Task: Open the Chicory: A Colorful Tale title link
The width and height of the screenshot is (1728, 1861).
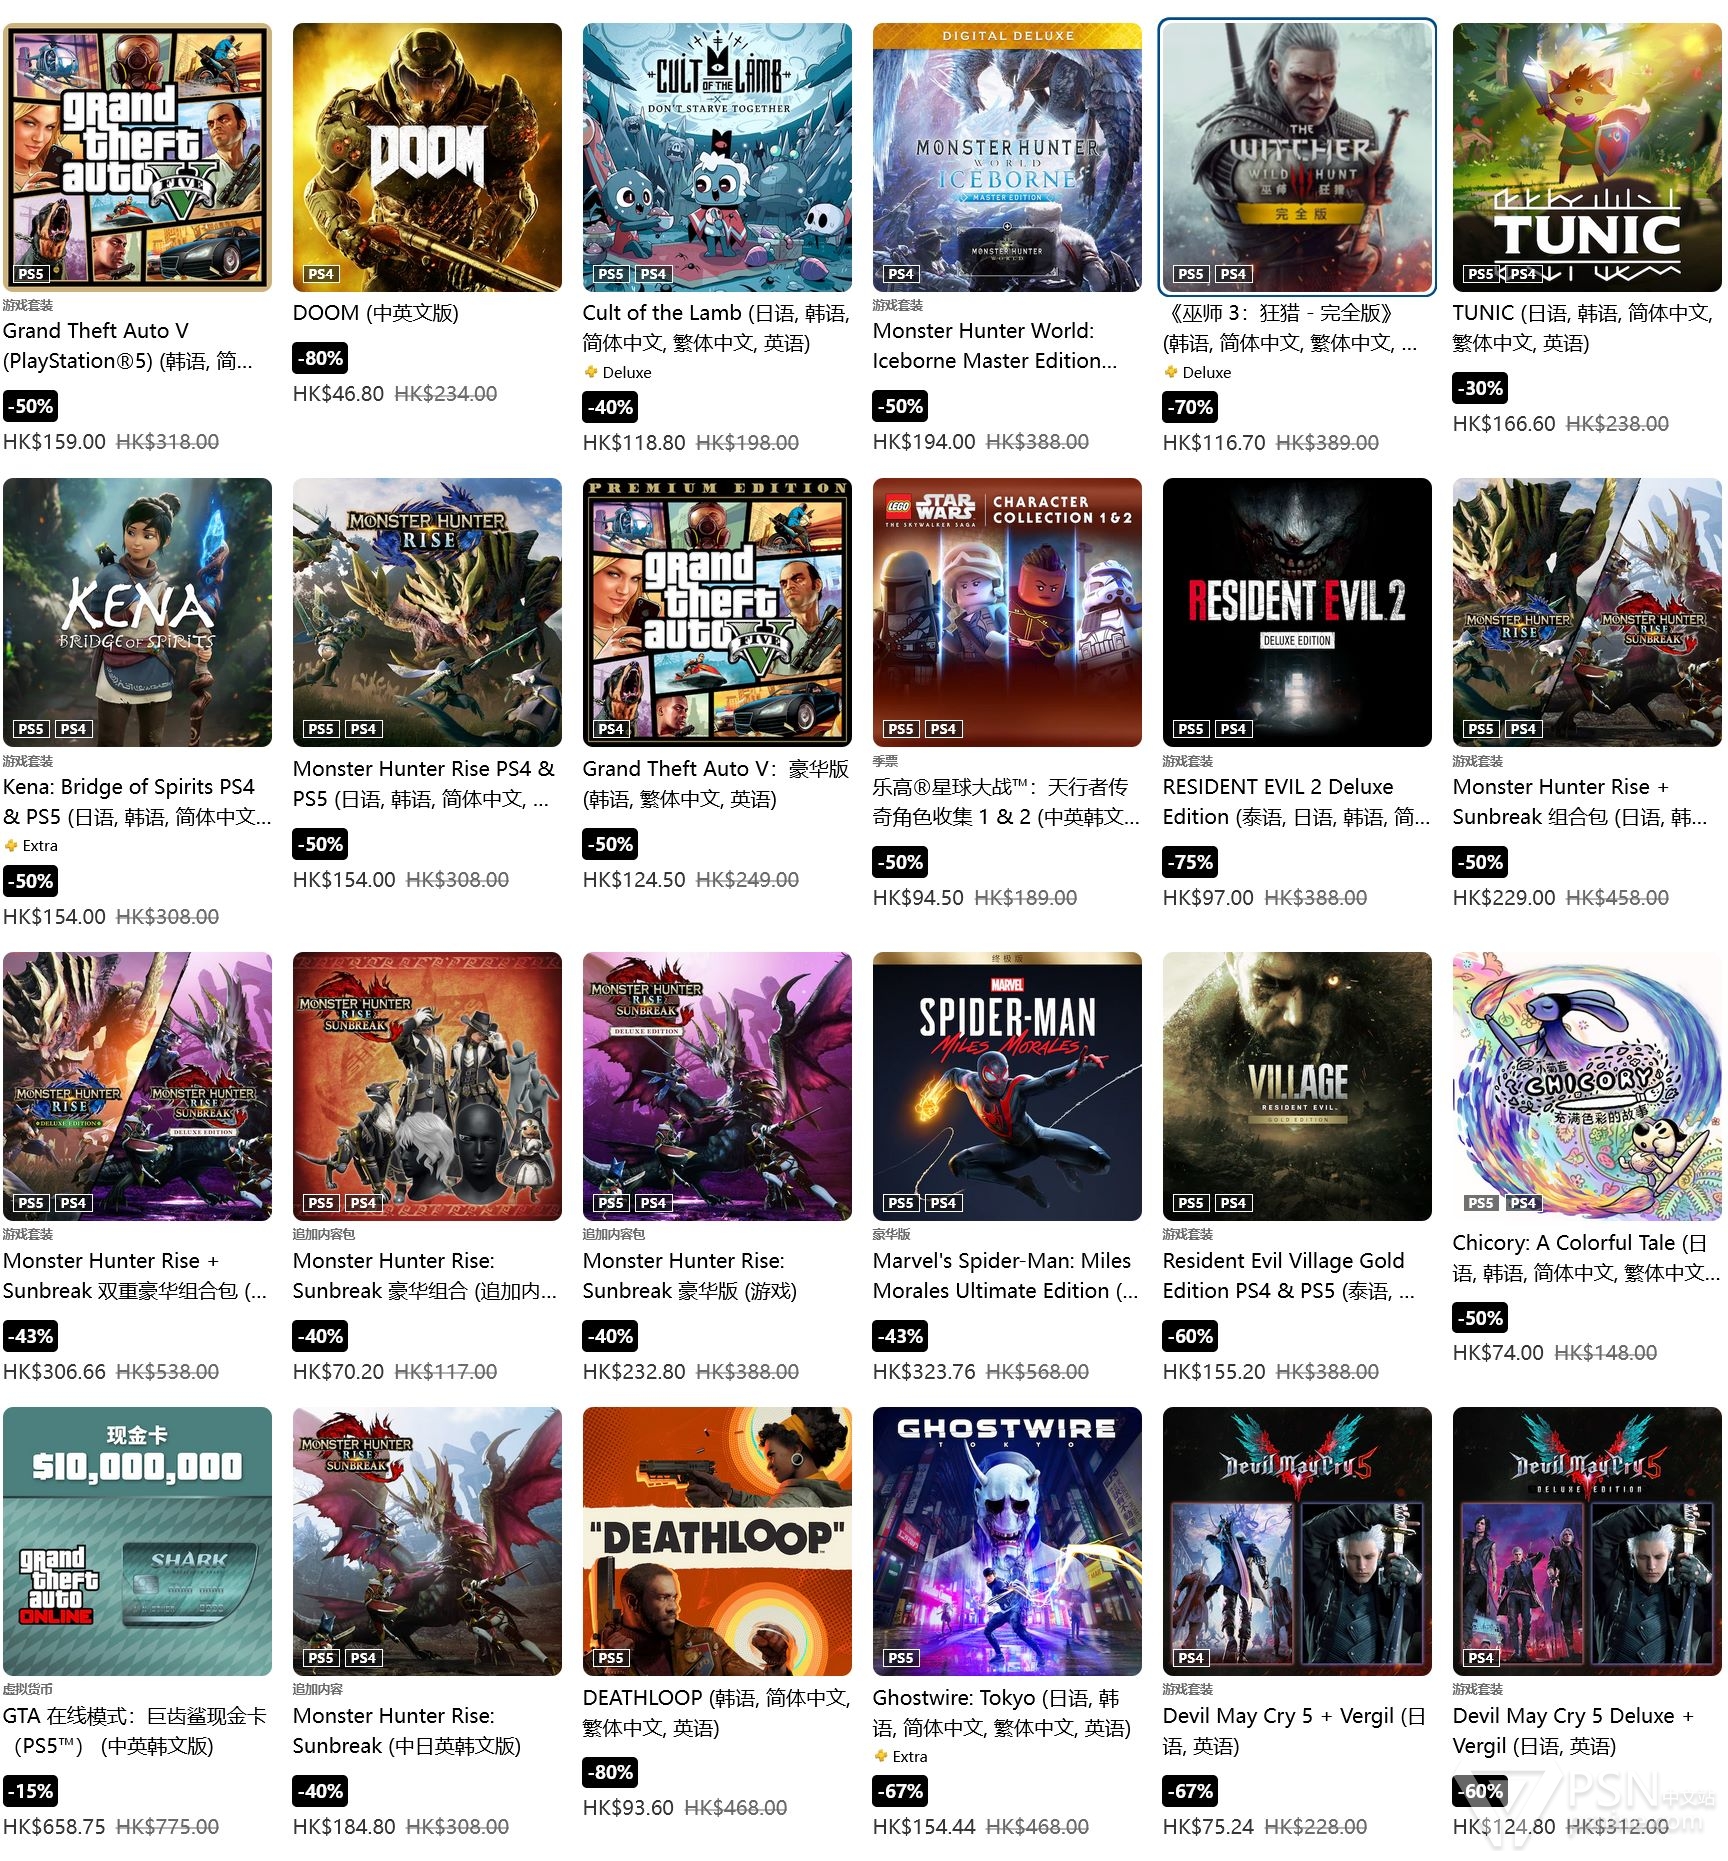Action: [x=1587, y=1258]
